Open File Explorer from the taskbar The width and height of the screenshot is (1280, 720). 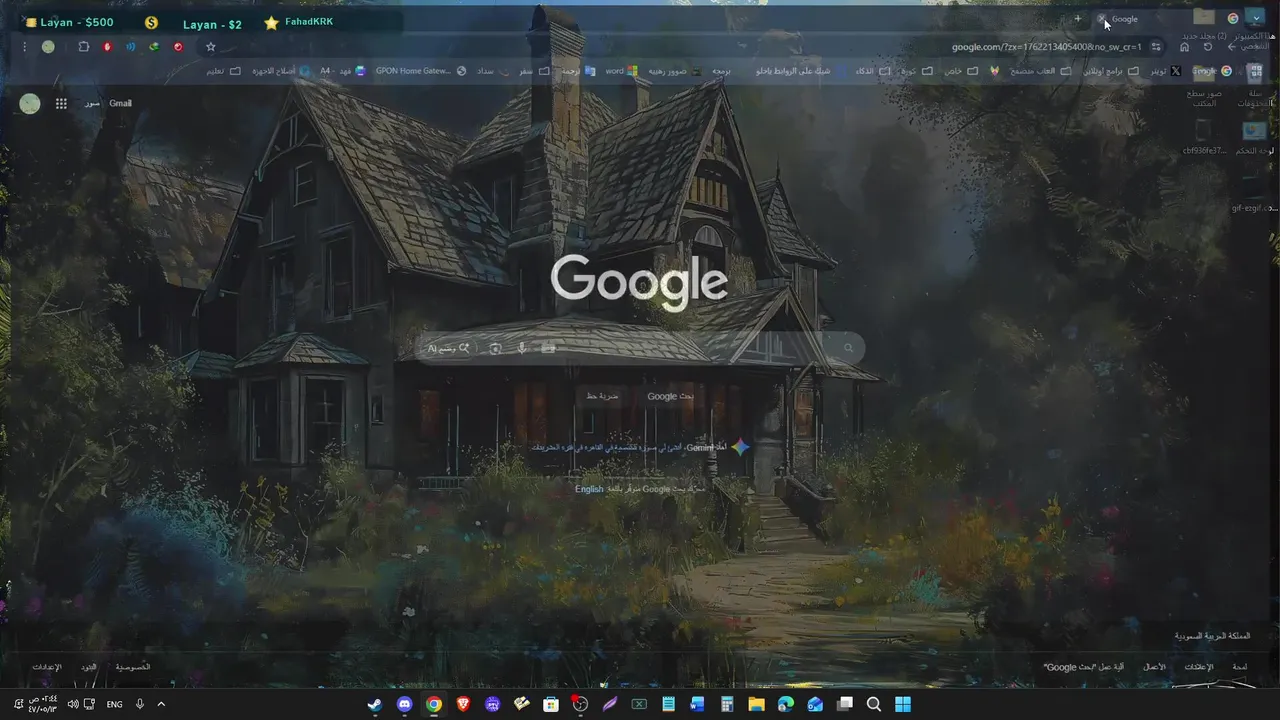(756, 704)
